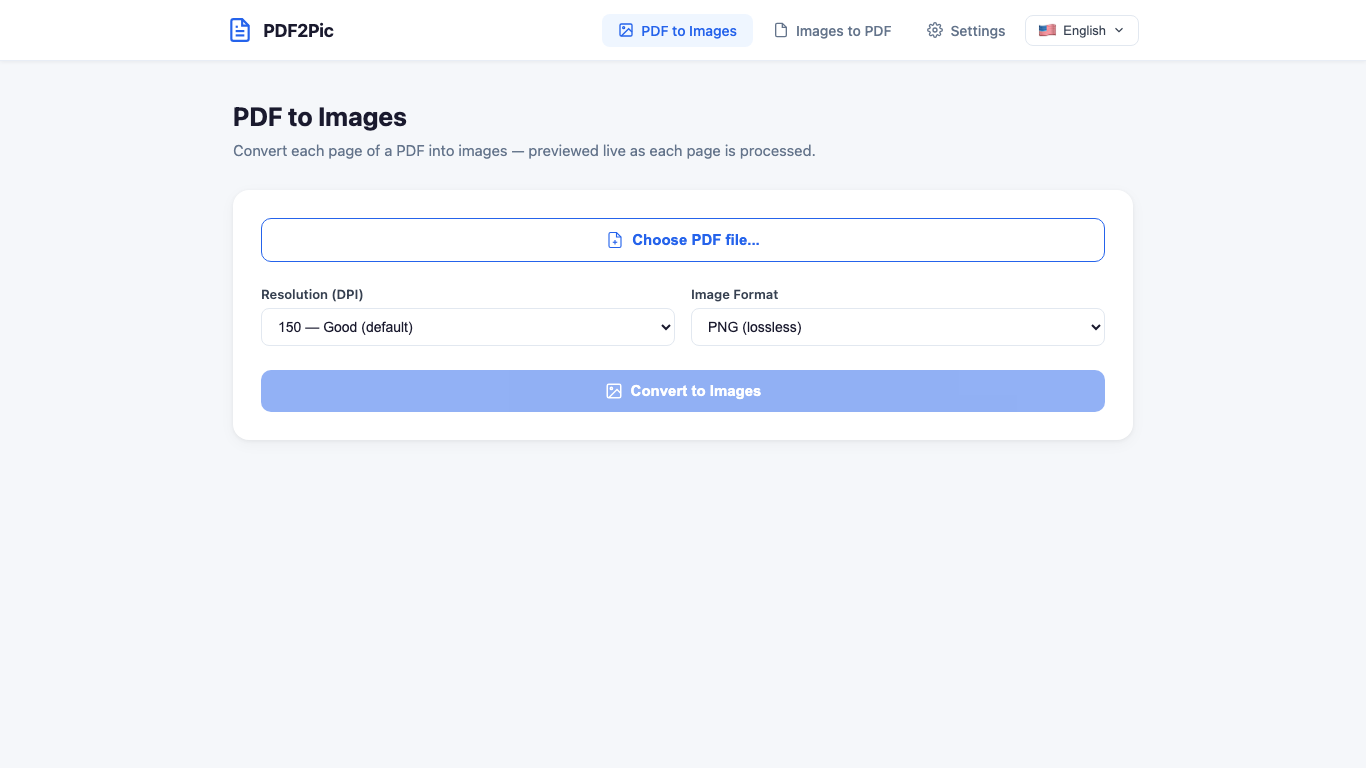Expand the English language dropdown chevron

pos(1119,30)
